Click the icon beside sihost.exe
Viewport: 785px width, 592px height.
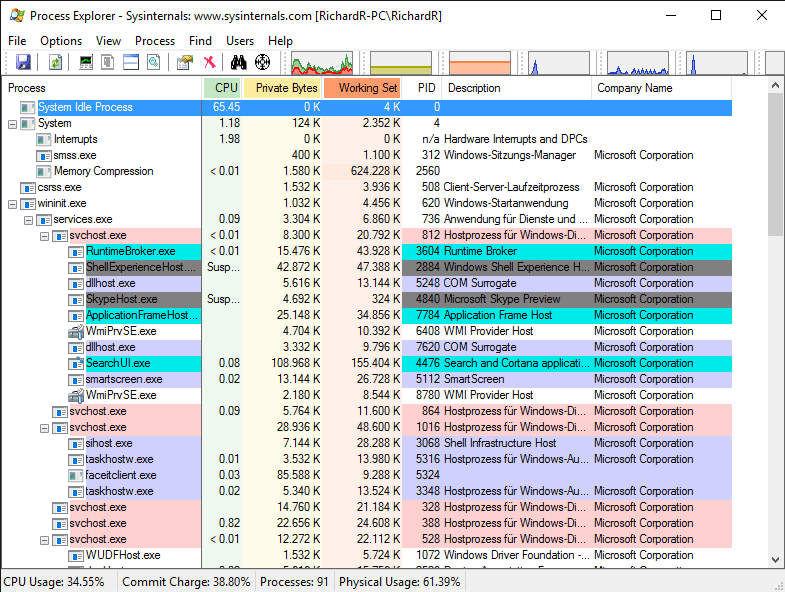76,444
